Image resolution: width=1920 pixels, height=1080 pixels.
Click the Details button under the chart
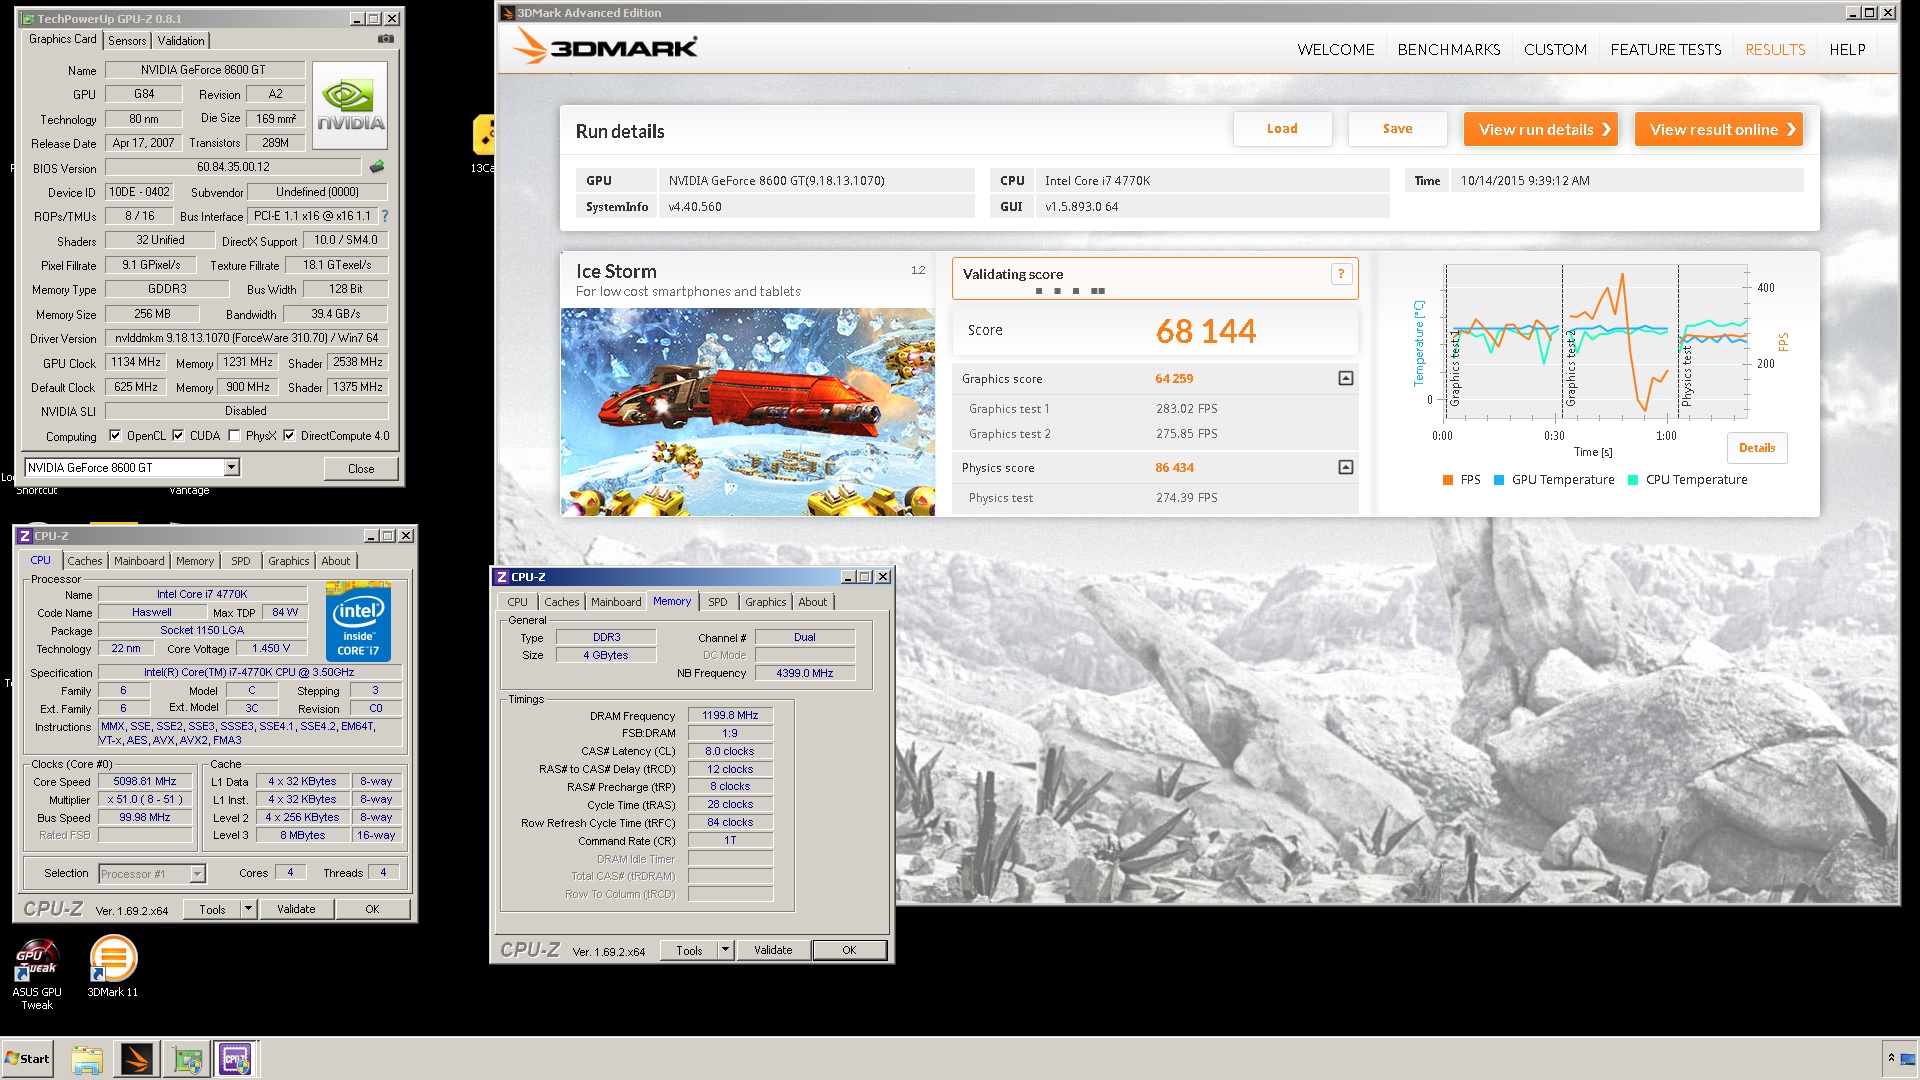pos(1757,448)
